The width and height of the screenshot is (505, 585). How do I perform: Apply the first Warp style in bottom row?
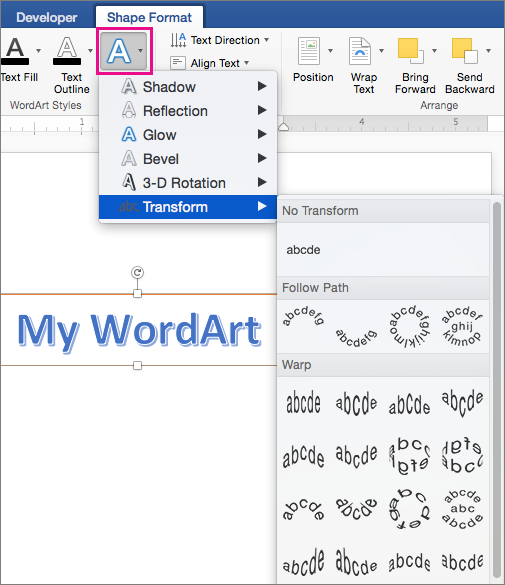coord(303,561)
